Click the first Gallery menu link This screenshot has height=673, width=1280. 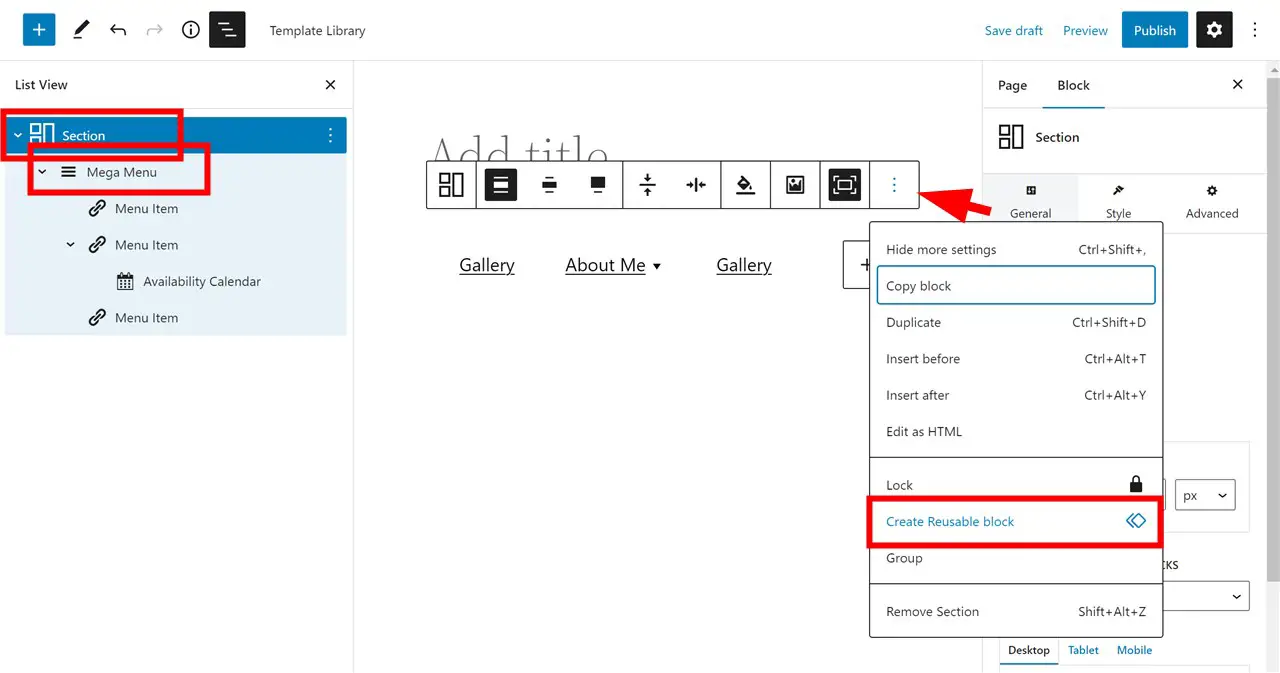tap(487, 265)
